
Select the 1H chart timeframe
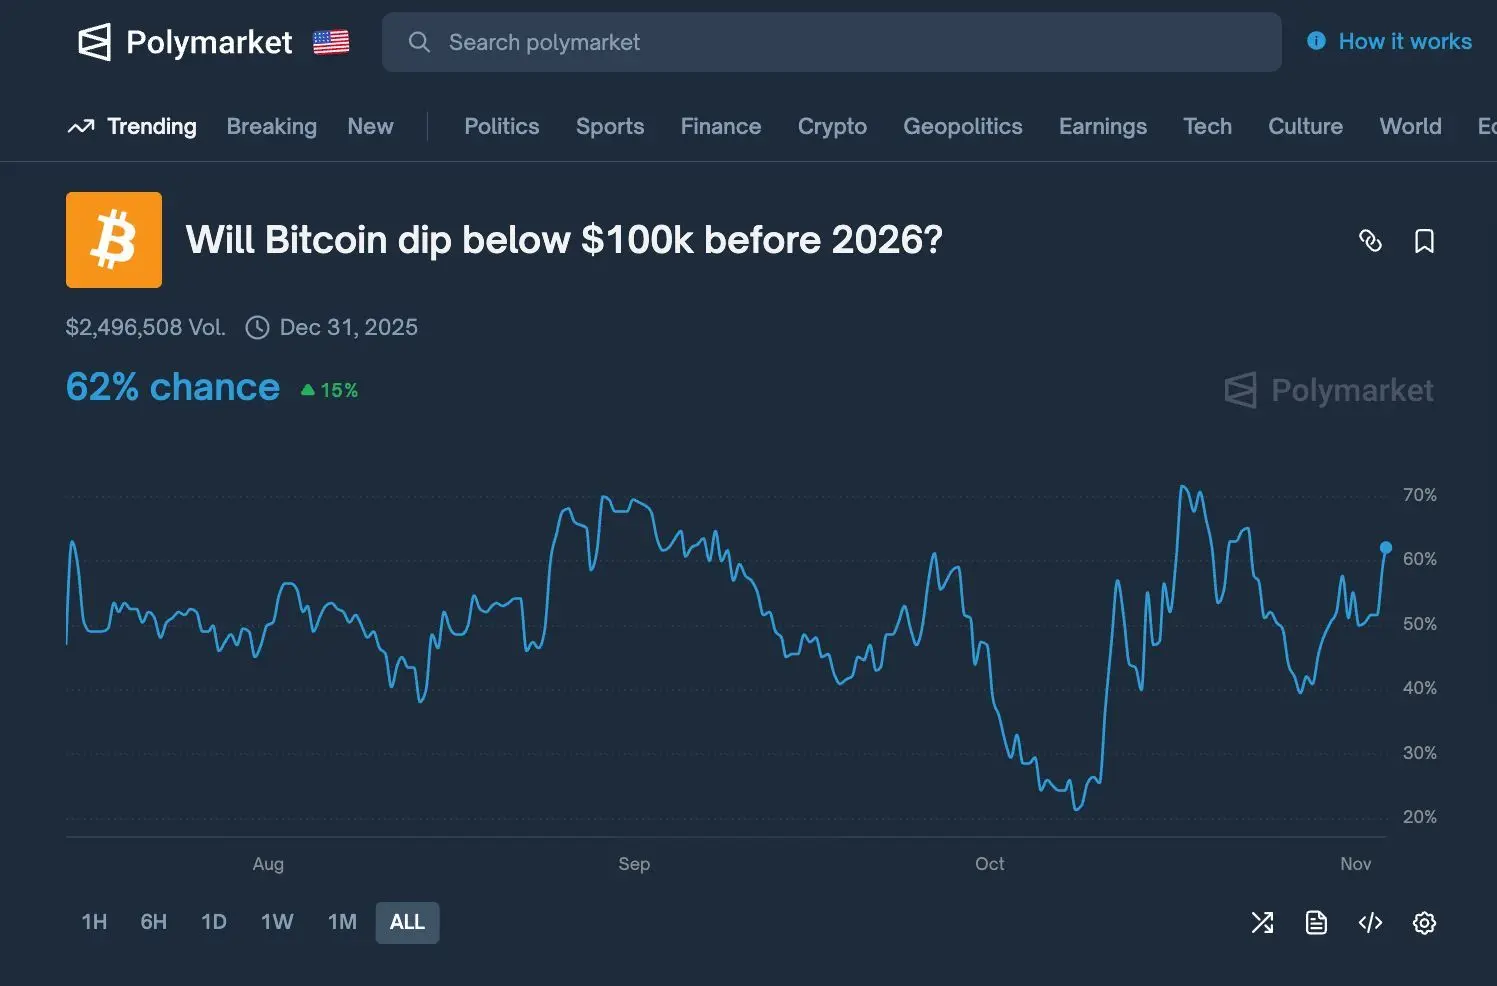[94, 922]
